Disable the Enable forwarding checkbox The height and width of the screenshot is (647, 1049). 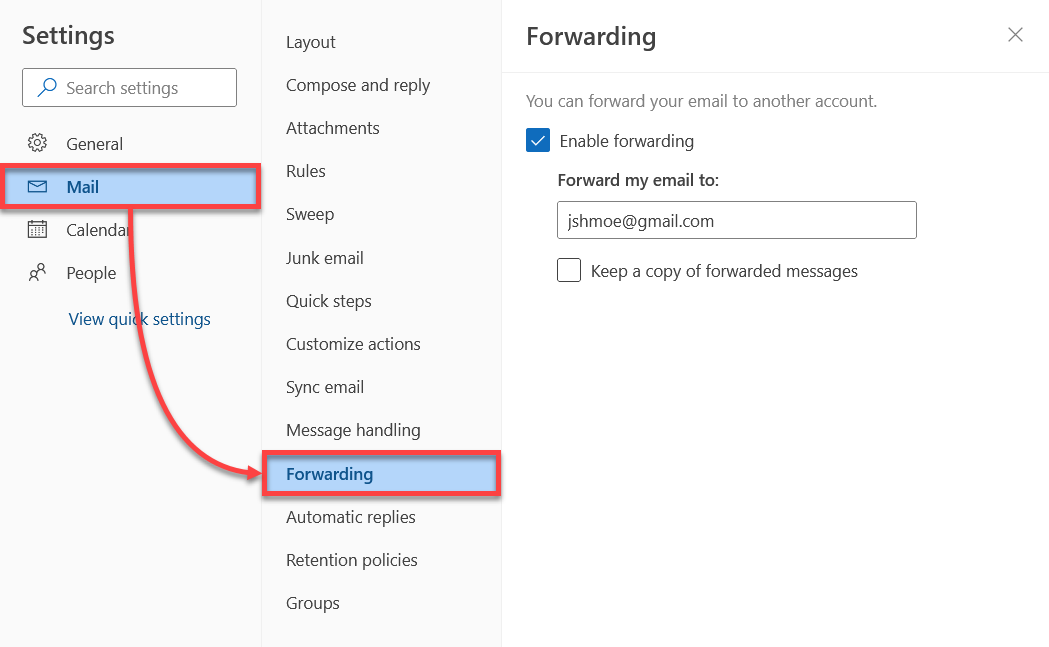tap(537, 140)
